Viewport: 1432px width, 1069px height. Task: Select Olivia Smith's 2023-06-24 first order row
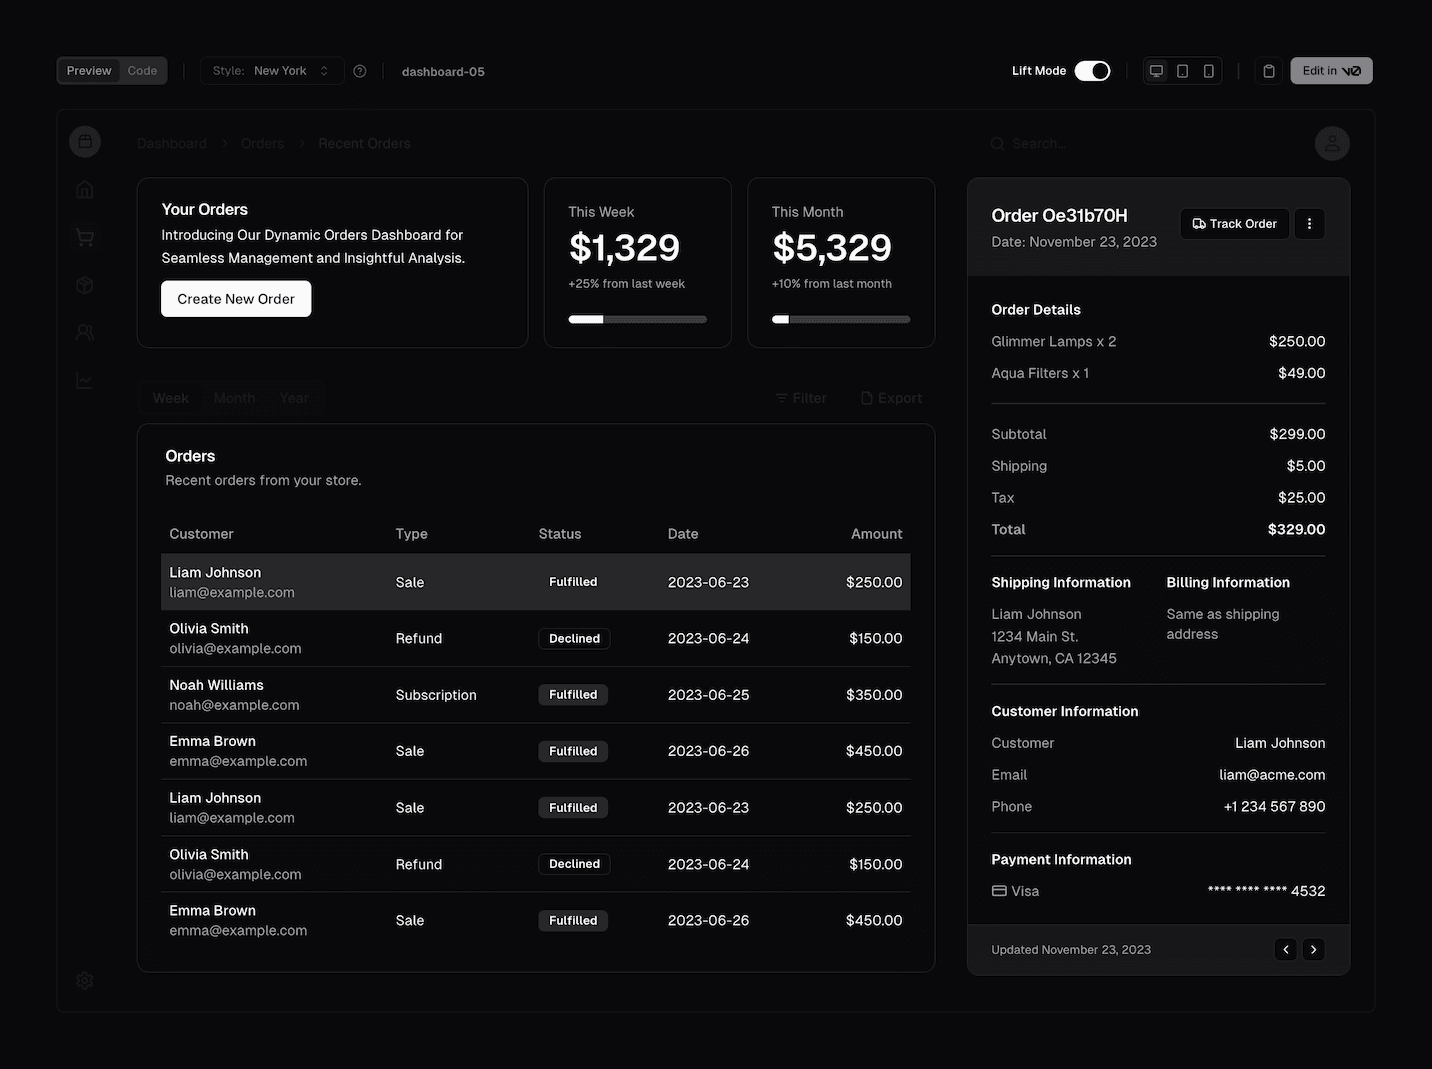coord(535,639)
